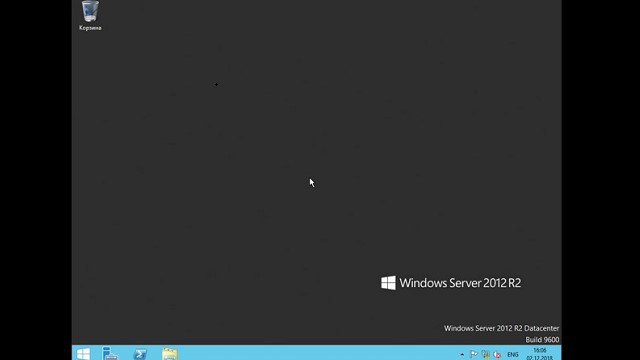Open the Recycle Bin (Корзина) desktop icon
The image size is (640, 360).
coord(90,16)
